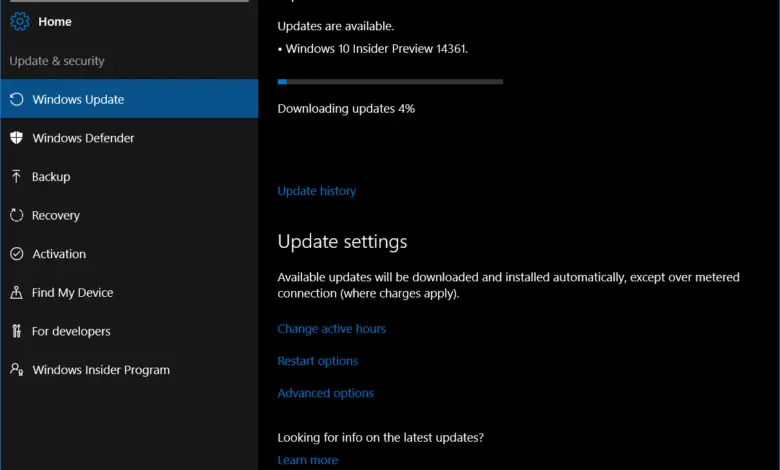
Task: Click the 'Available updates will be downloaded' paragraph
Action: click(508, 285)
